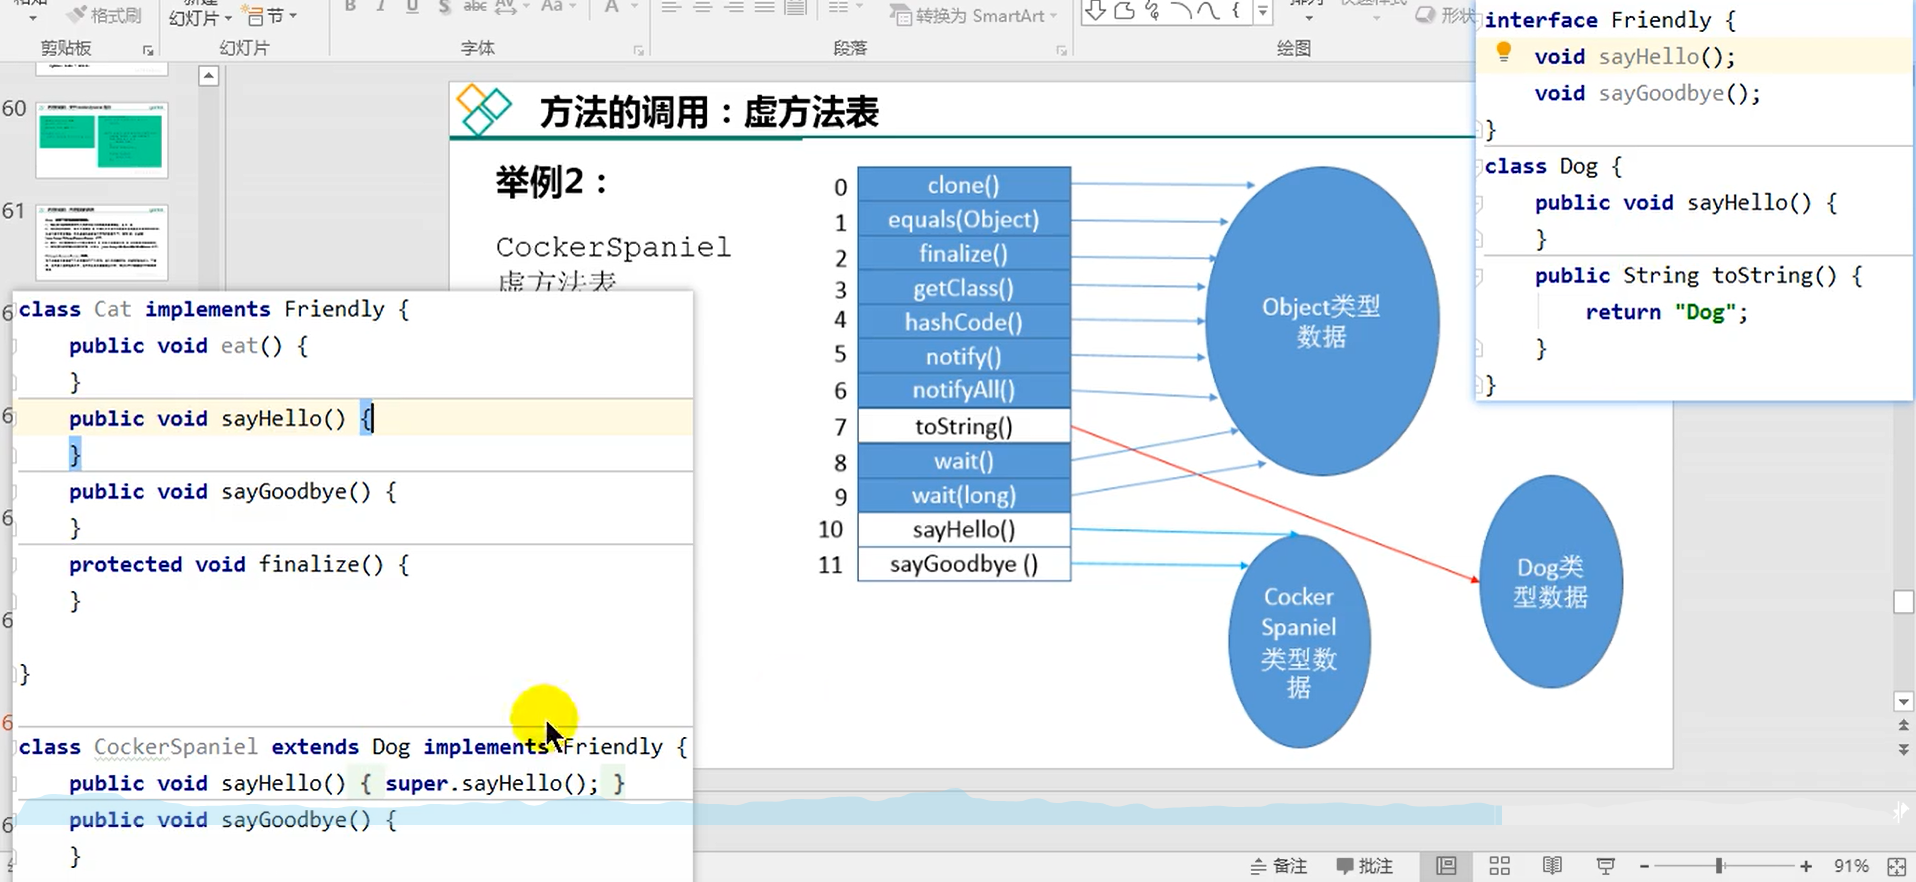The height and width of the screenshot is (882, 1916).
Task: Click the zoom slider handle
Action: point(1719,866)
